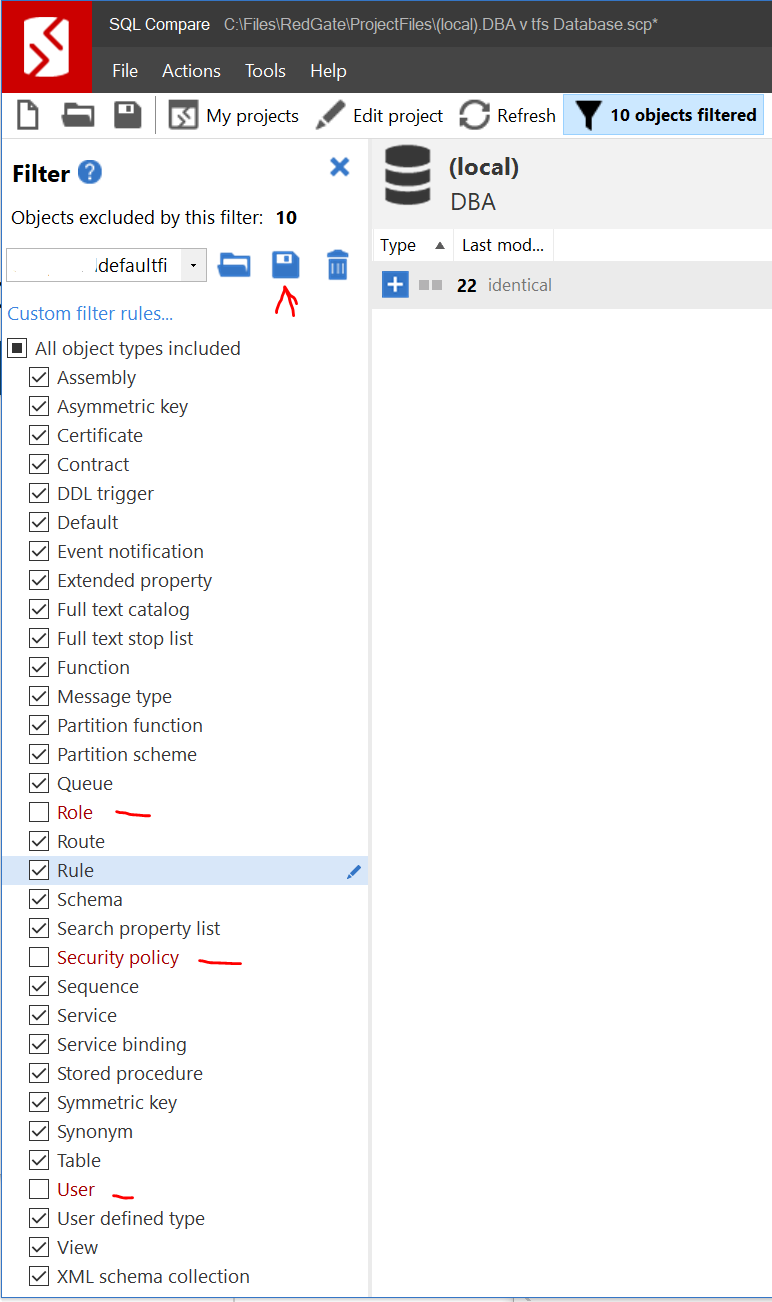This screenshot has height=1302, width=772.
Task: Open Filter help question mark icon
Action: click(x=90, y=172)
